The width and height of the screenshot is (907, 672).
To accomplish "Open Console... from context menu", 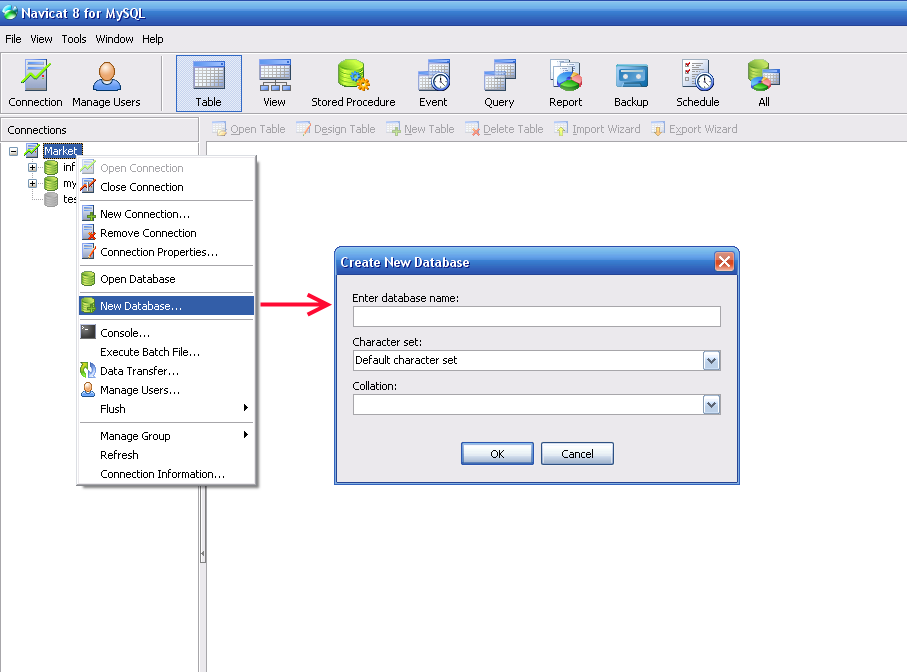I will pyautogui.click(x=167, y=333).
